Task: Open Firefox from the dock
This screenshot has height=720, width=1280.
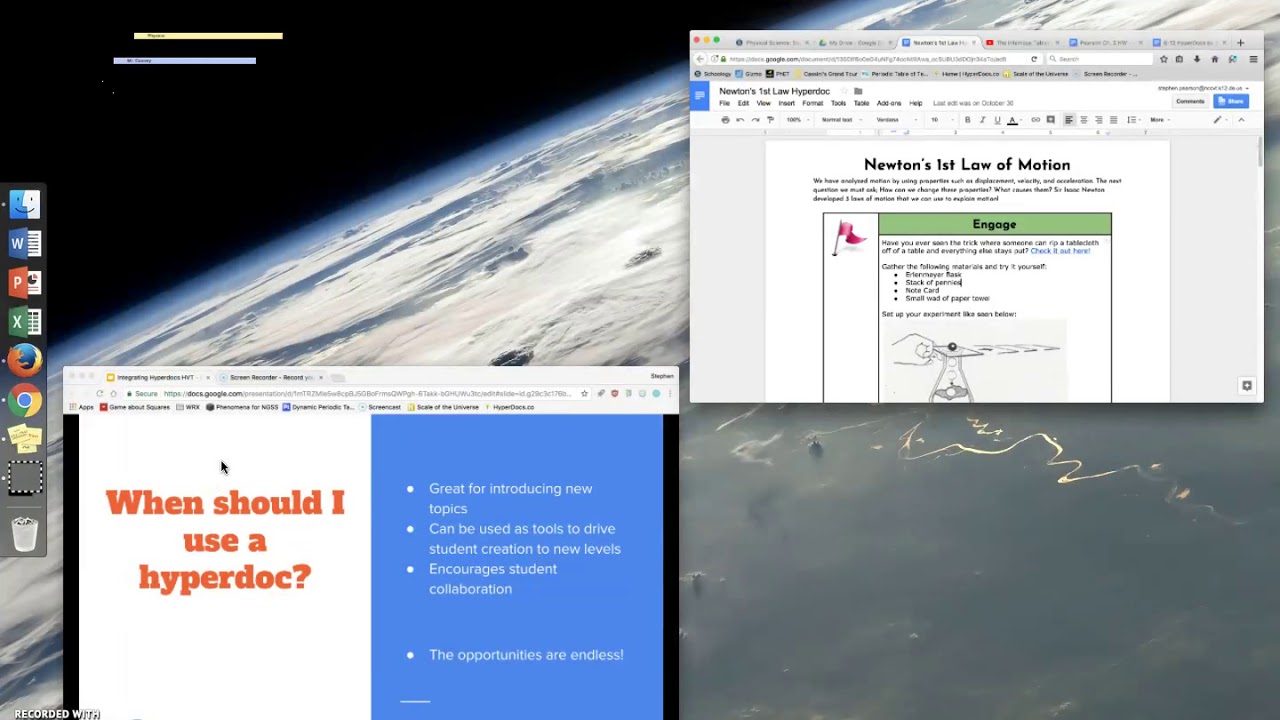Action: pos(25,361)
